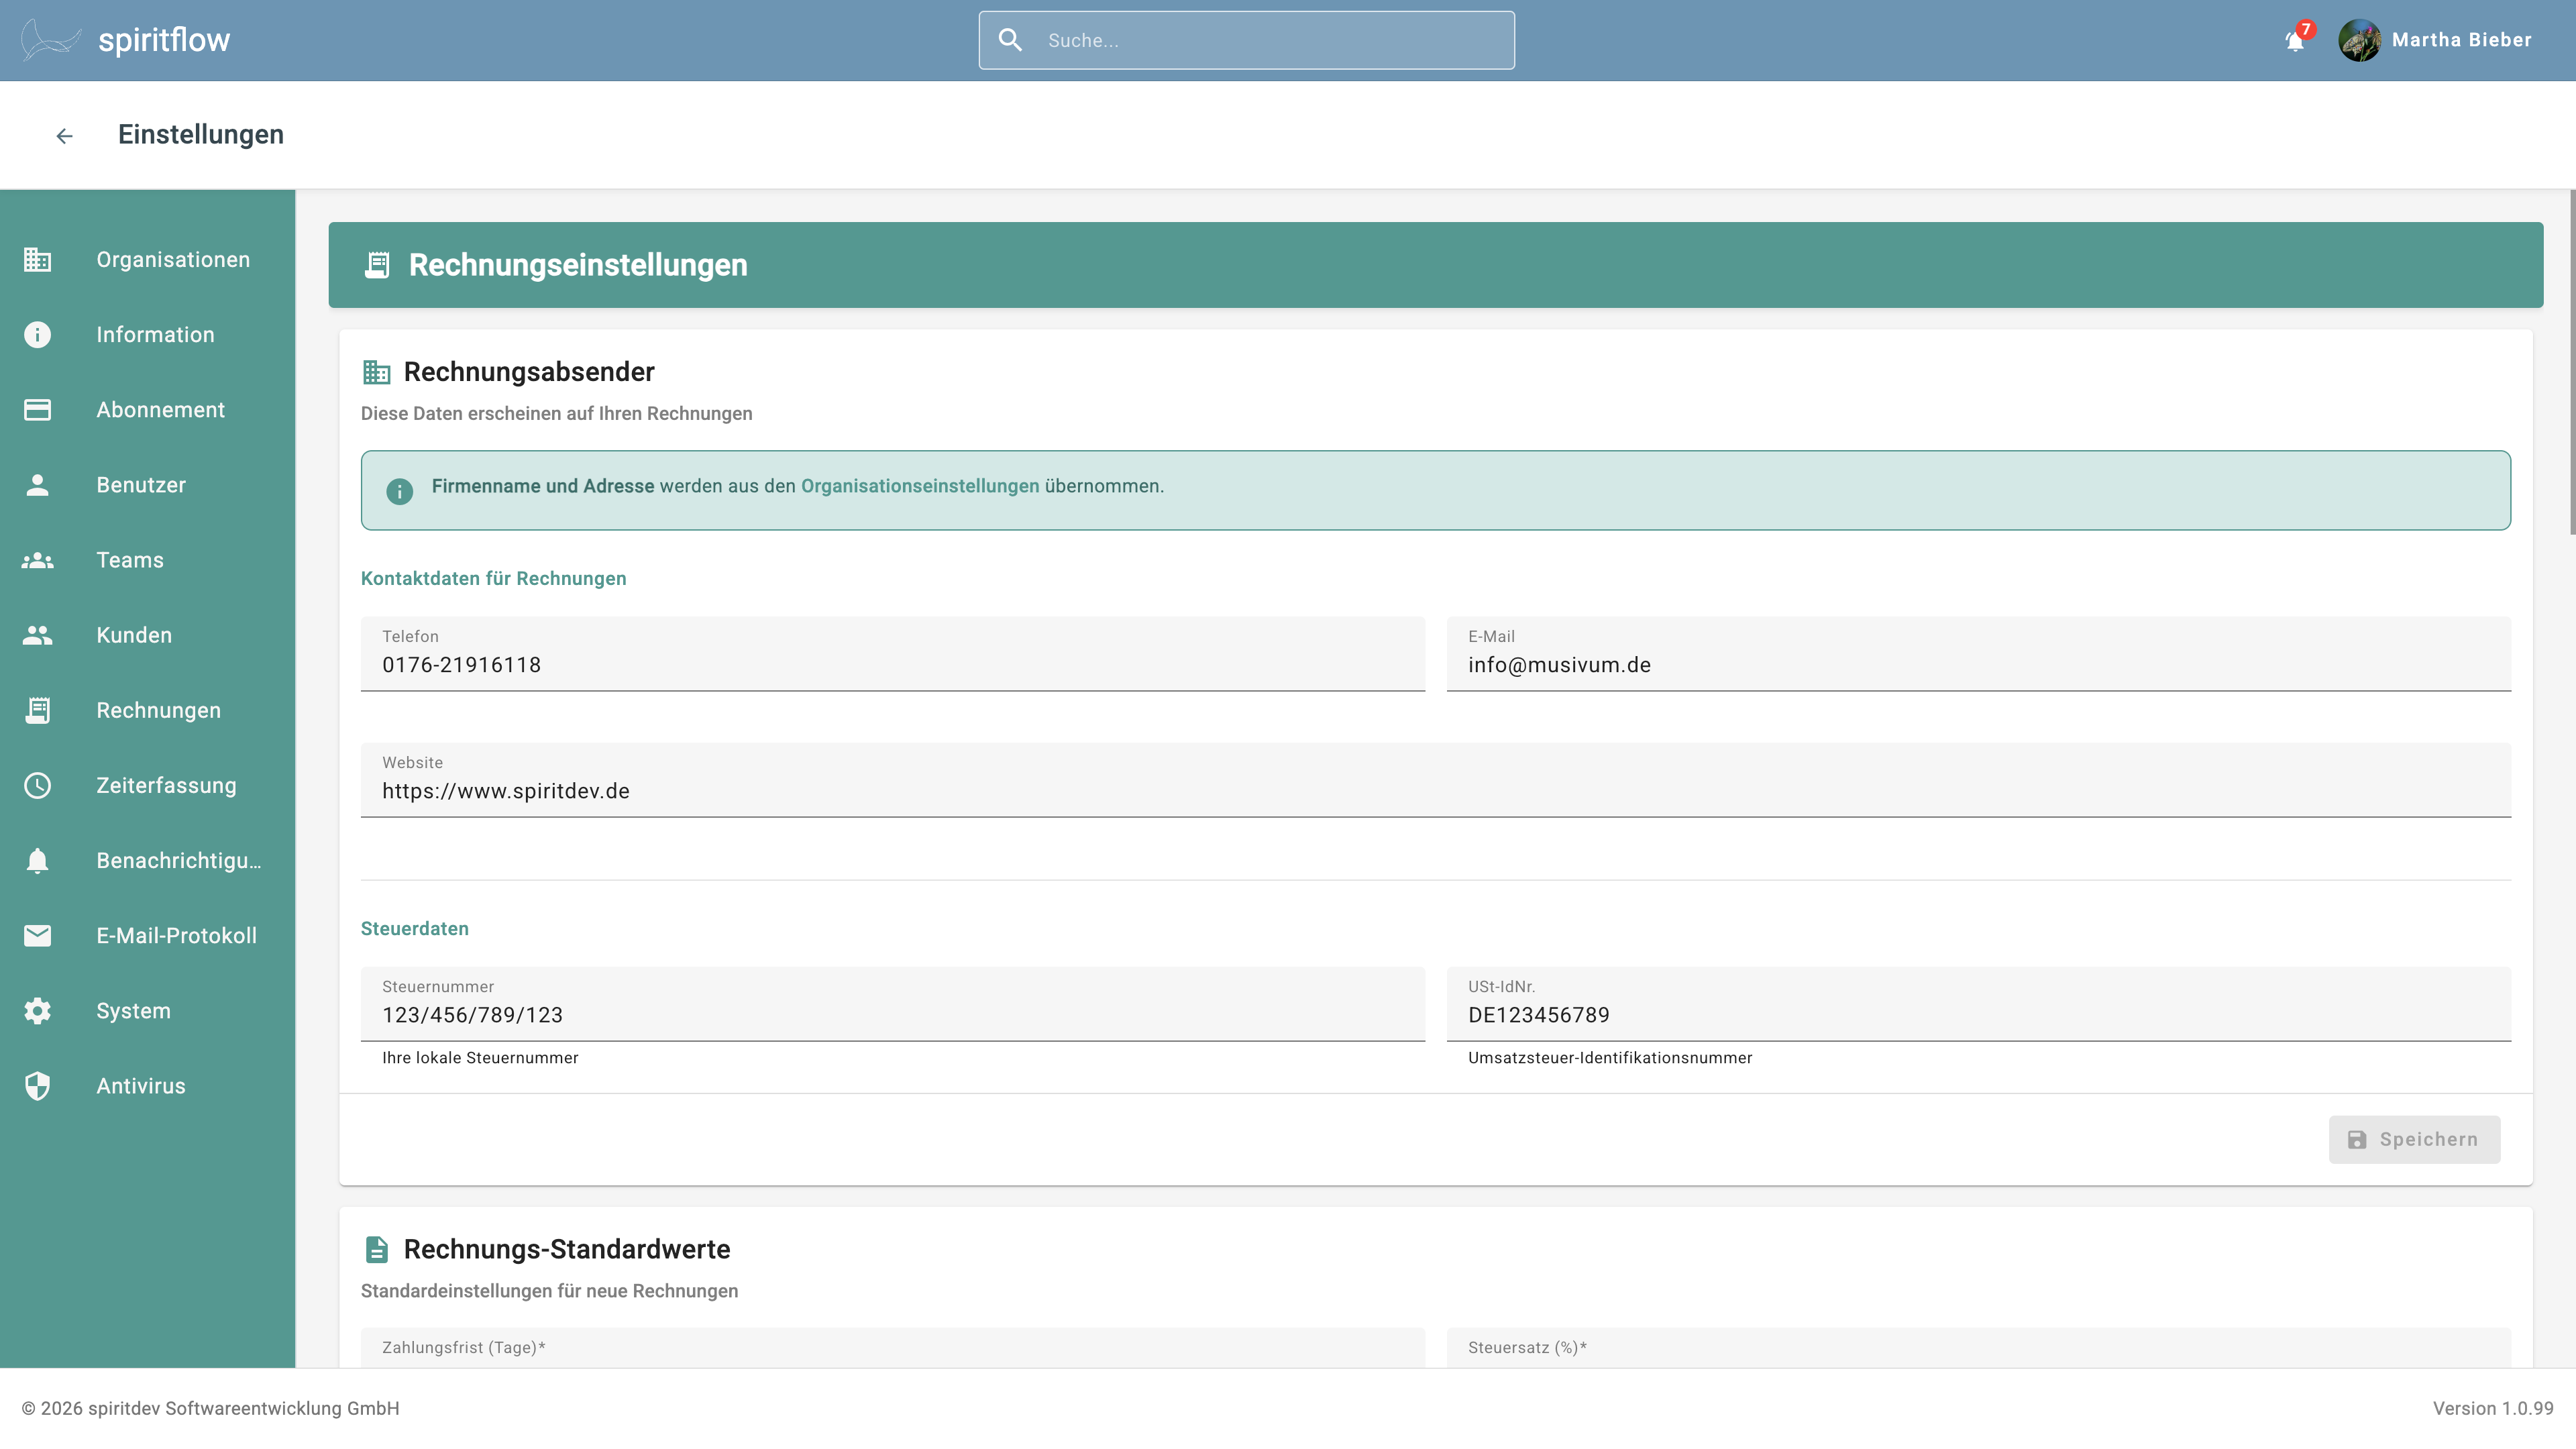The height and width of the screenshot is (1449, 2576).
Task: Go back using the arrow icon
Action: [x=64, y=135]
